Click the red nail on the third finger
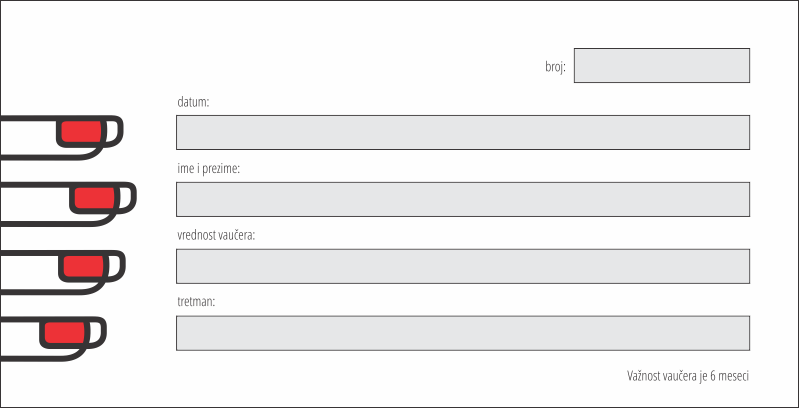 pyautogui.click(x=83, y=266)
